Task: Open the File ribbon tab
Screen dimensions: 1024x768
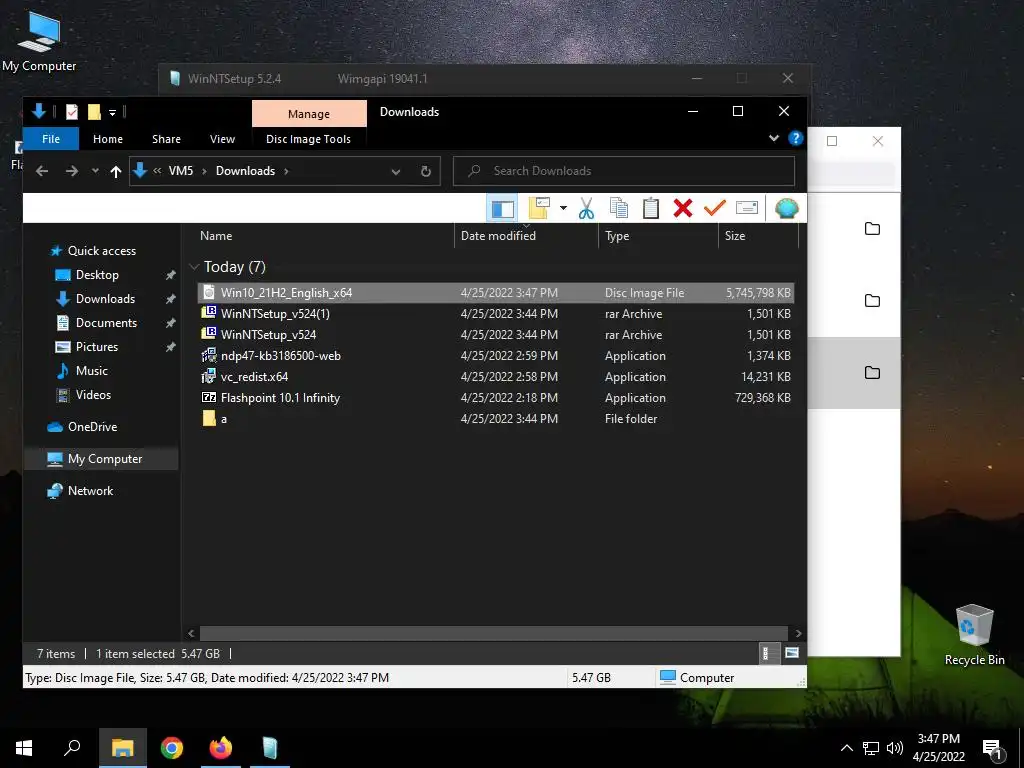Action: [51, 139]
